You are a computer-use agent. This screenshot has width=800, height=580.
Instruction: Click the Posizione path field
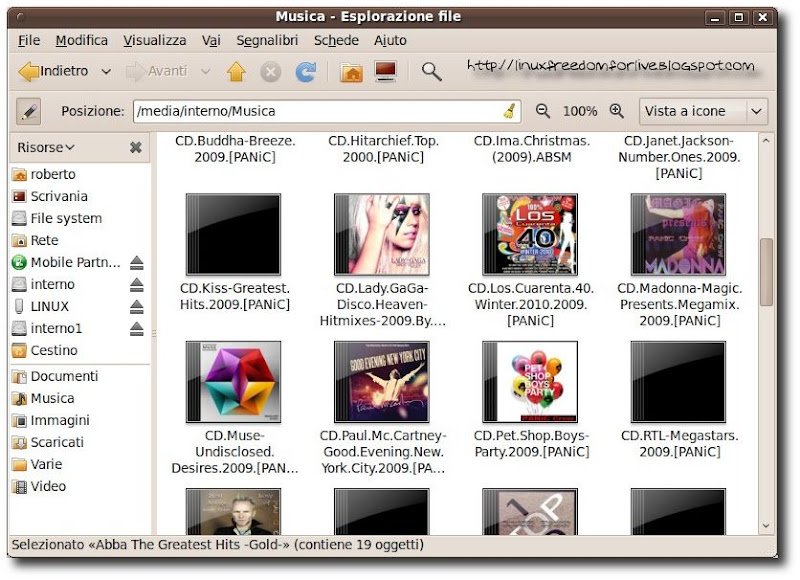pyautogui.click(x=327, y=111)
